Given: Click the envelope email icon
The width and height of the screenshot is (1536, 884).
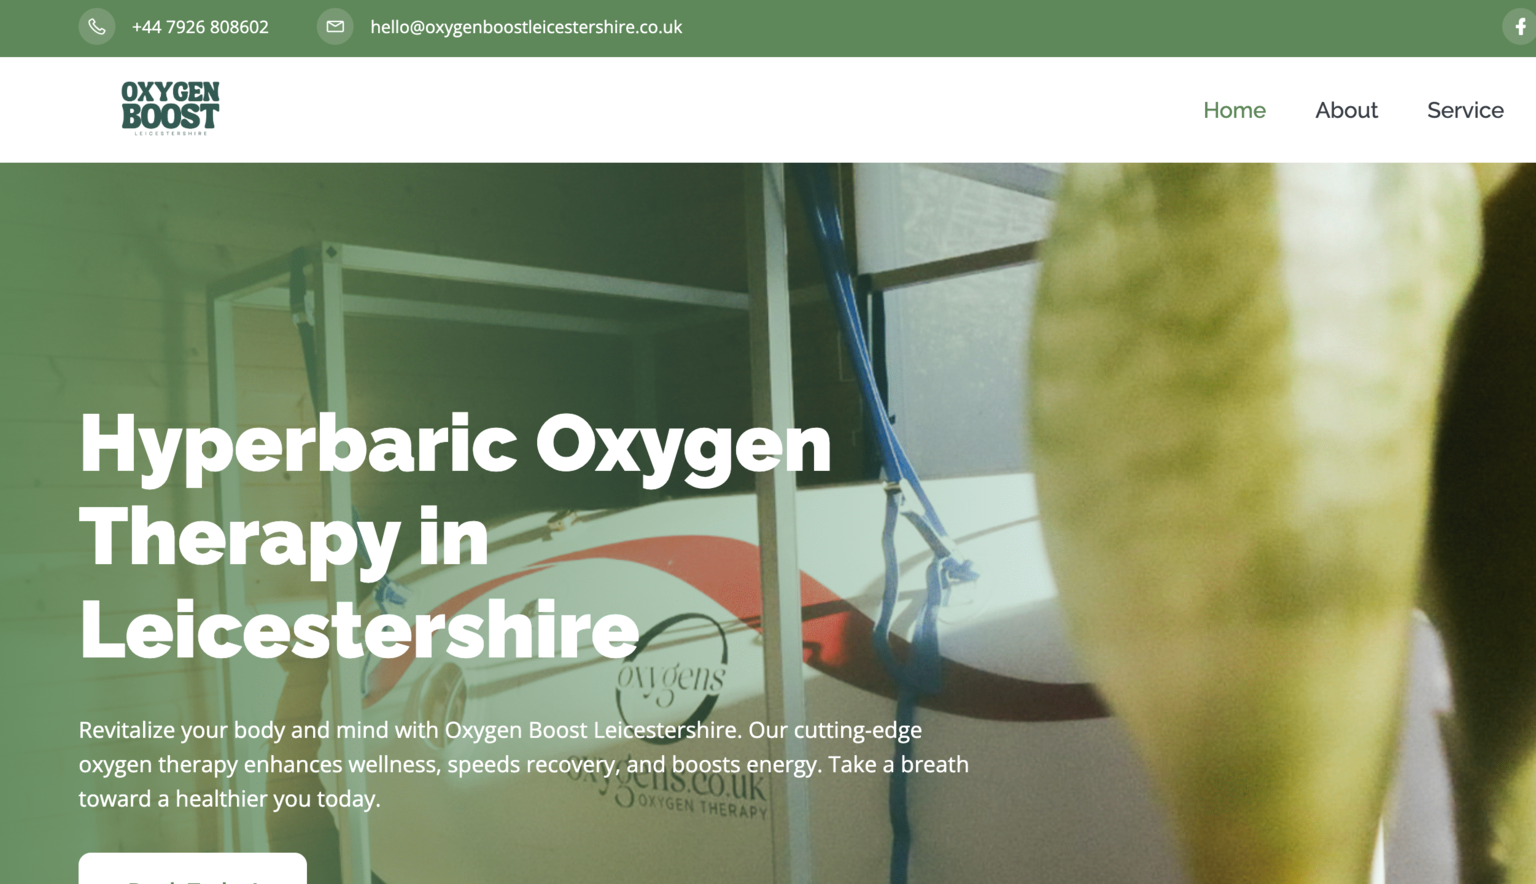Looking at the screenshot, I should pyautogui.click(x=335, y=27).
